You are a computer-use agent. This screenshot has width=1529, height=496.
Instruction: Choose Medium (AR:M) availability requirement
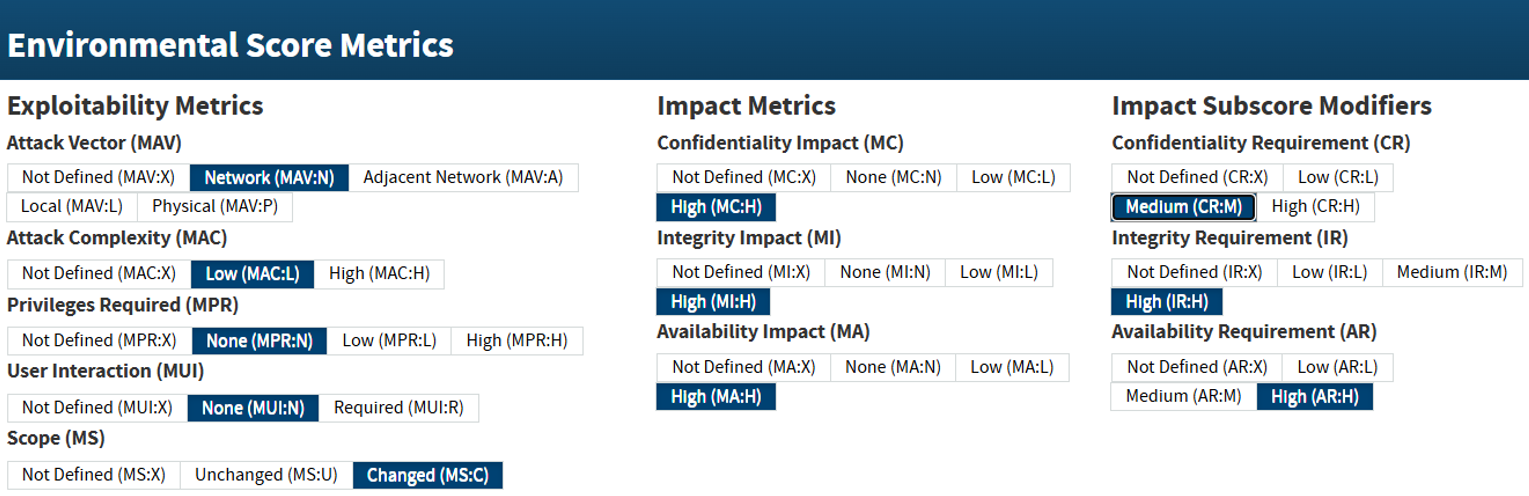(x=1183, y=397)
